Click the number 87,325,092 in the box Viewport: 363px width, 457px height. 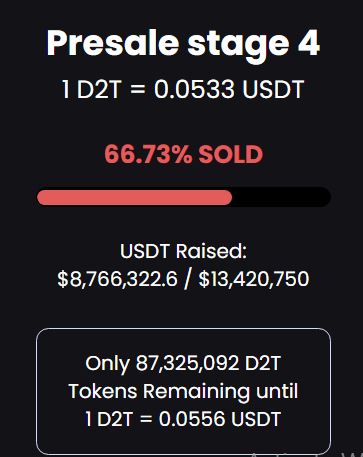(x=187, y=363)
